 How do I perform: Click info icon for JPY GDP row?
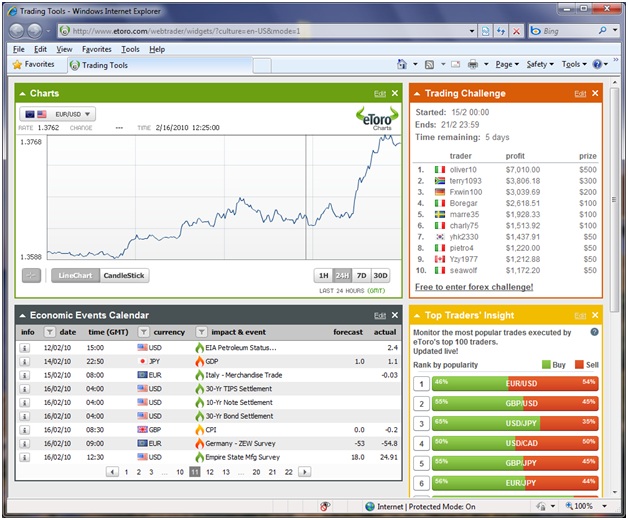click(x=24, y=361)
